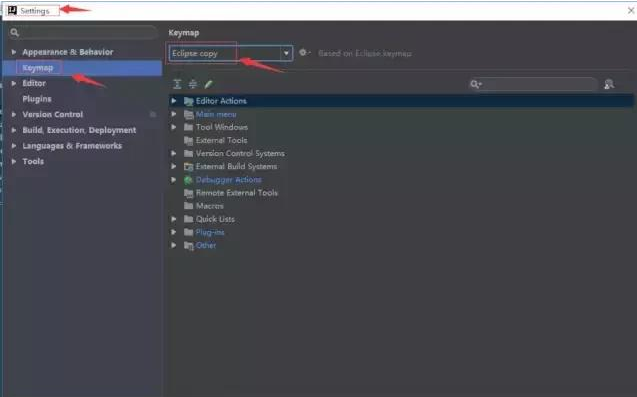Select Plugins in the settings sidebar
Screen dimensions: 637x397
tap(37, 99)
